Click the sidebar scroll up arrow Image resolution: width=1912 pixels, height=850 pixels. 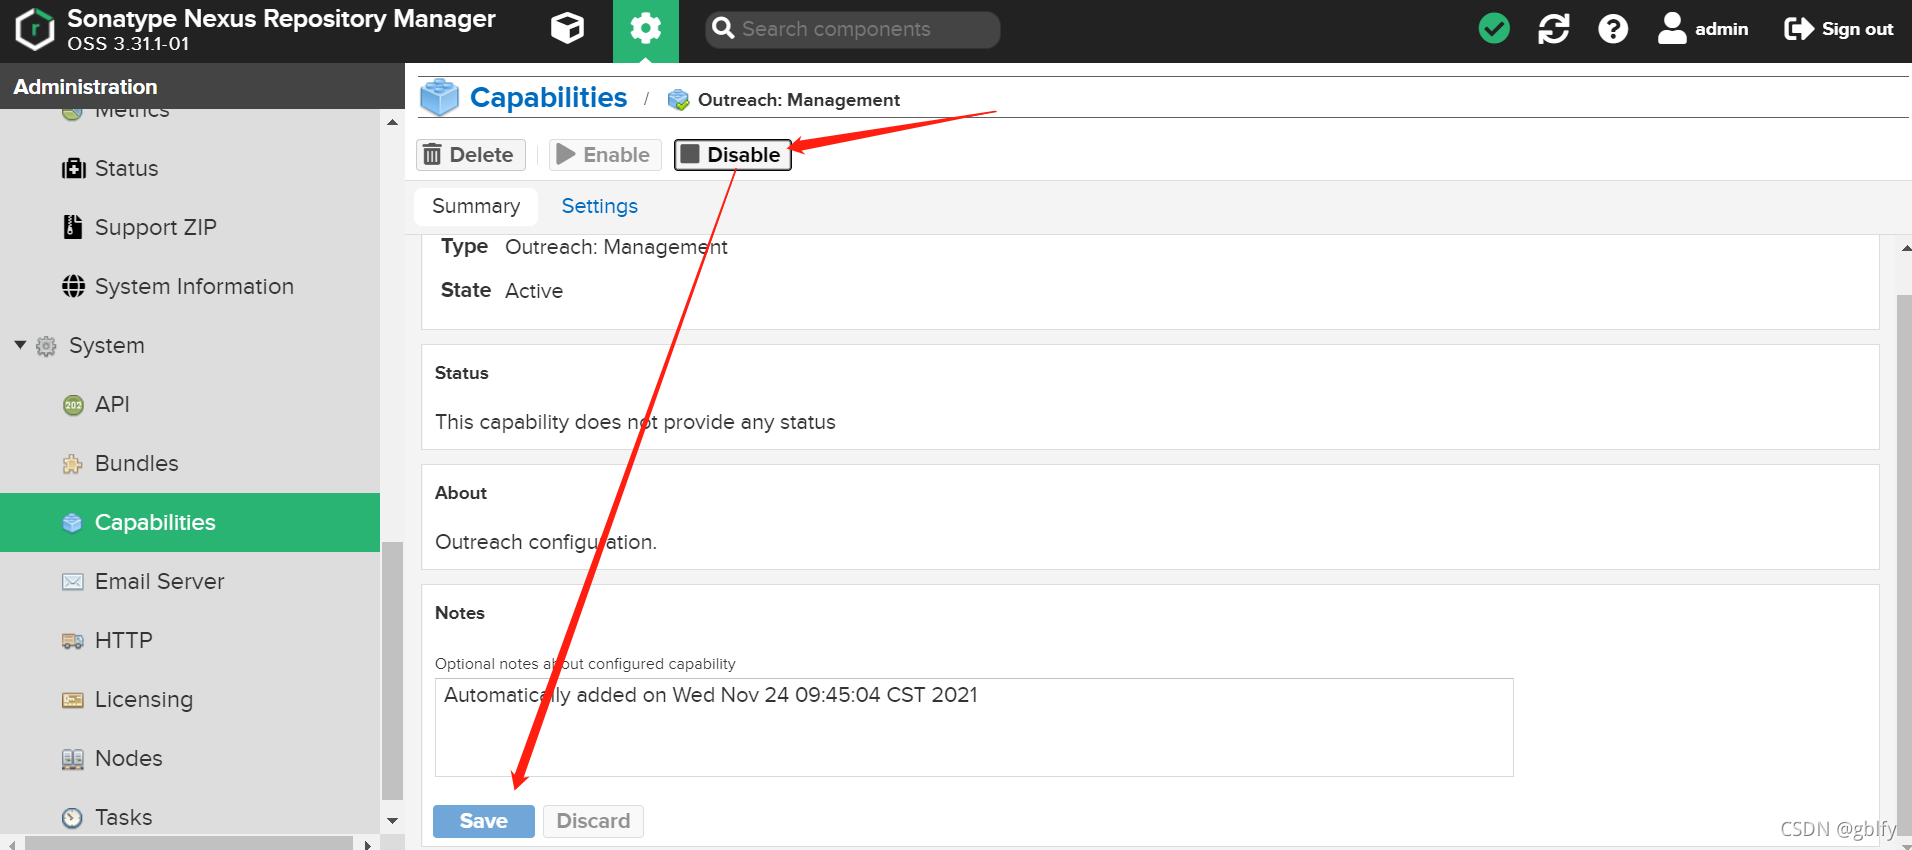[392, 122]
